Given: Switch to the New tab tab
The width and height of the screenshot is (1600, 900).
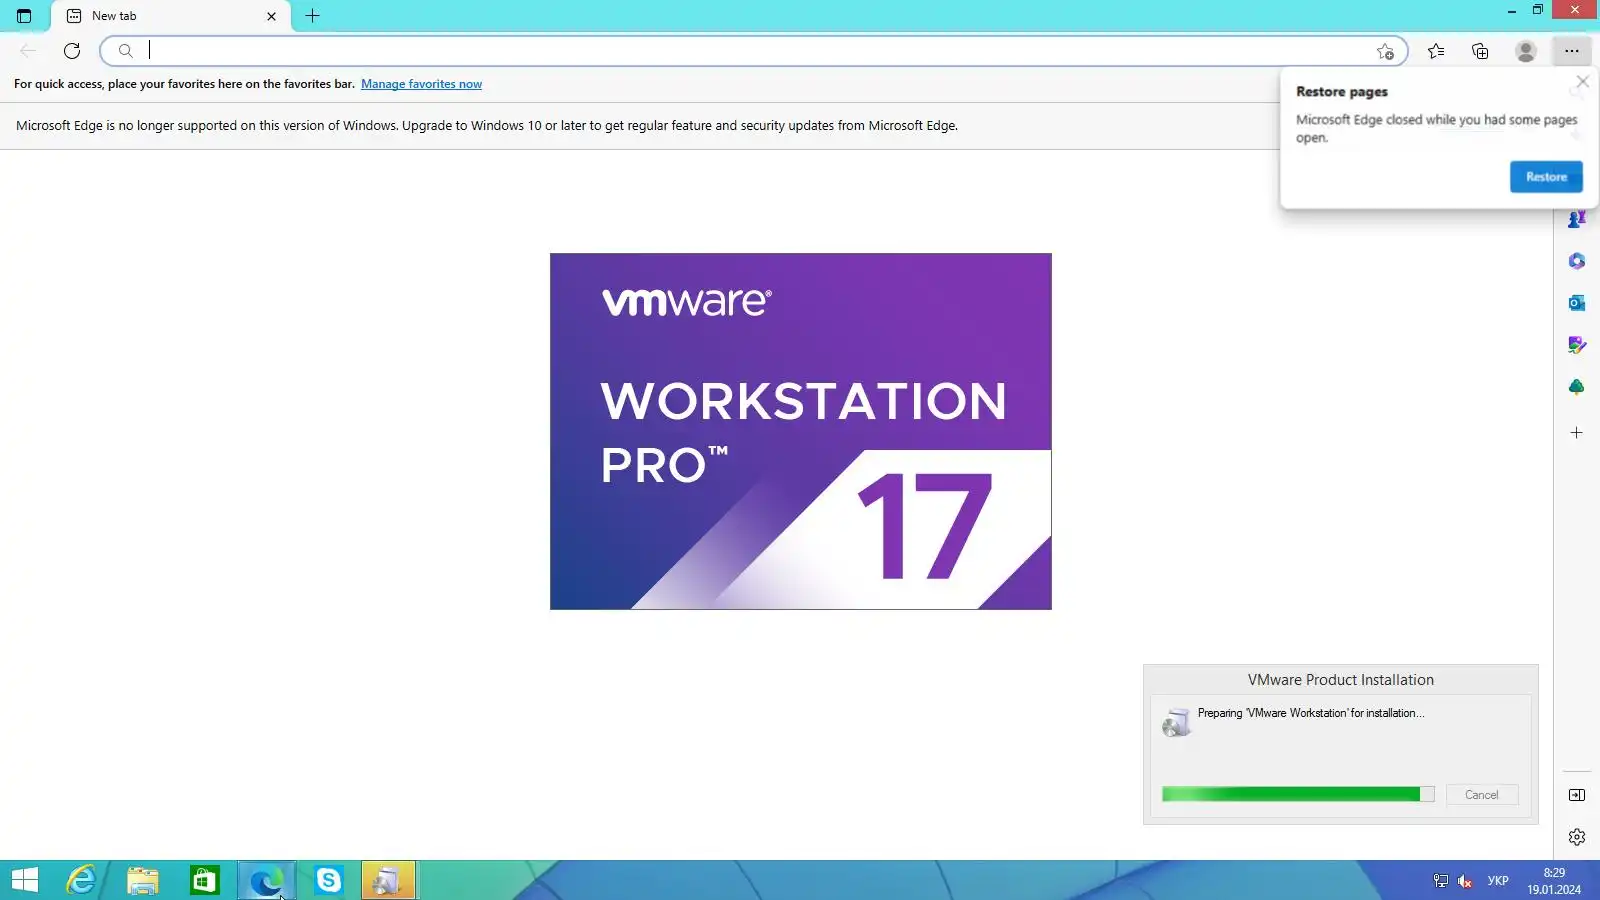Looking at the screenshot, I should pyautogui.click(x=170, y=16).
